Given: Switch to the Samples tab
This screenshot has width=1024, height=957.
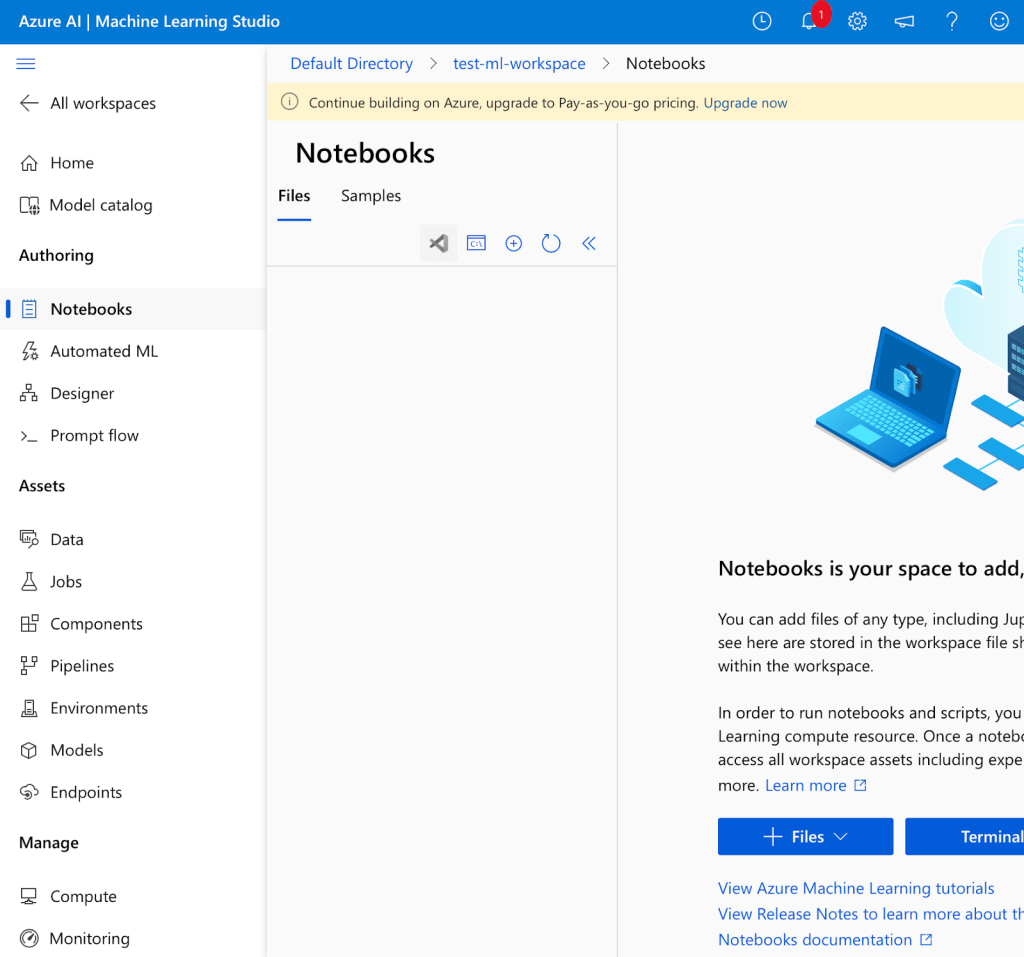Looking at the screenshot, I should [x=370, y=196].
